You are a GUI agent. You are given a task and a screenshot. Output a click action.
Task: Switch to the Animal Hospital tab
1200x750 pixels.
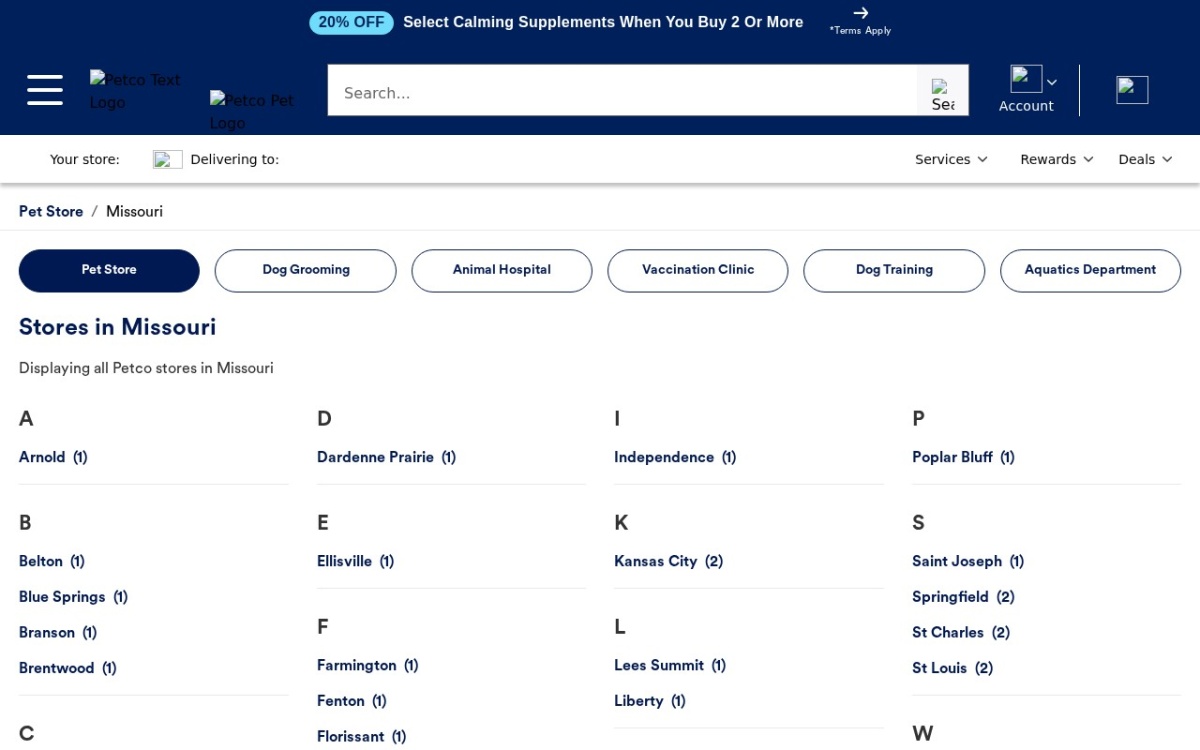[x=502, y=271]
